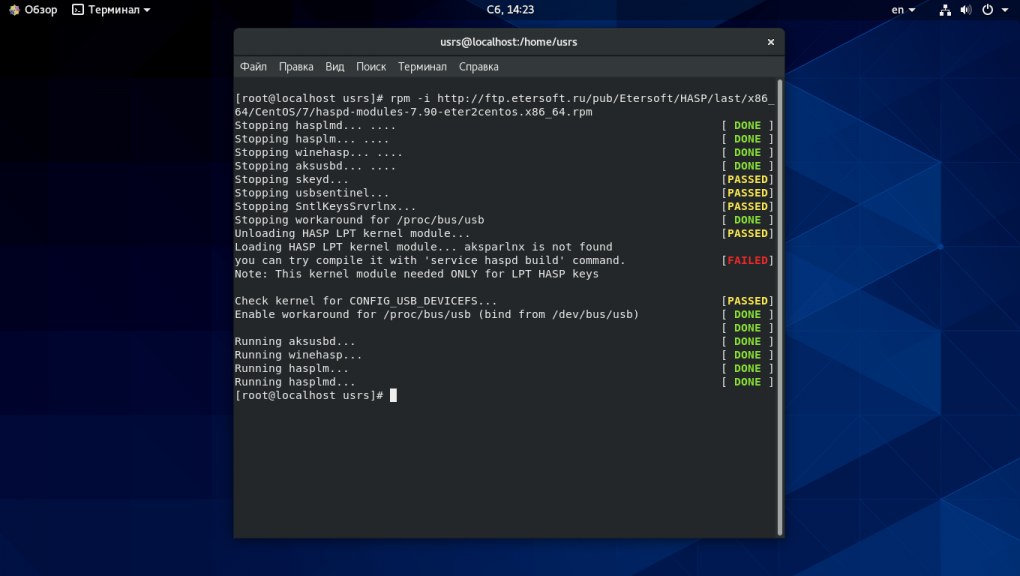This screenshot has height=576, width=1020.
Task: Close the terminal window with the × button
Action: [x=770, y=42]
